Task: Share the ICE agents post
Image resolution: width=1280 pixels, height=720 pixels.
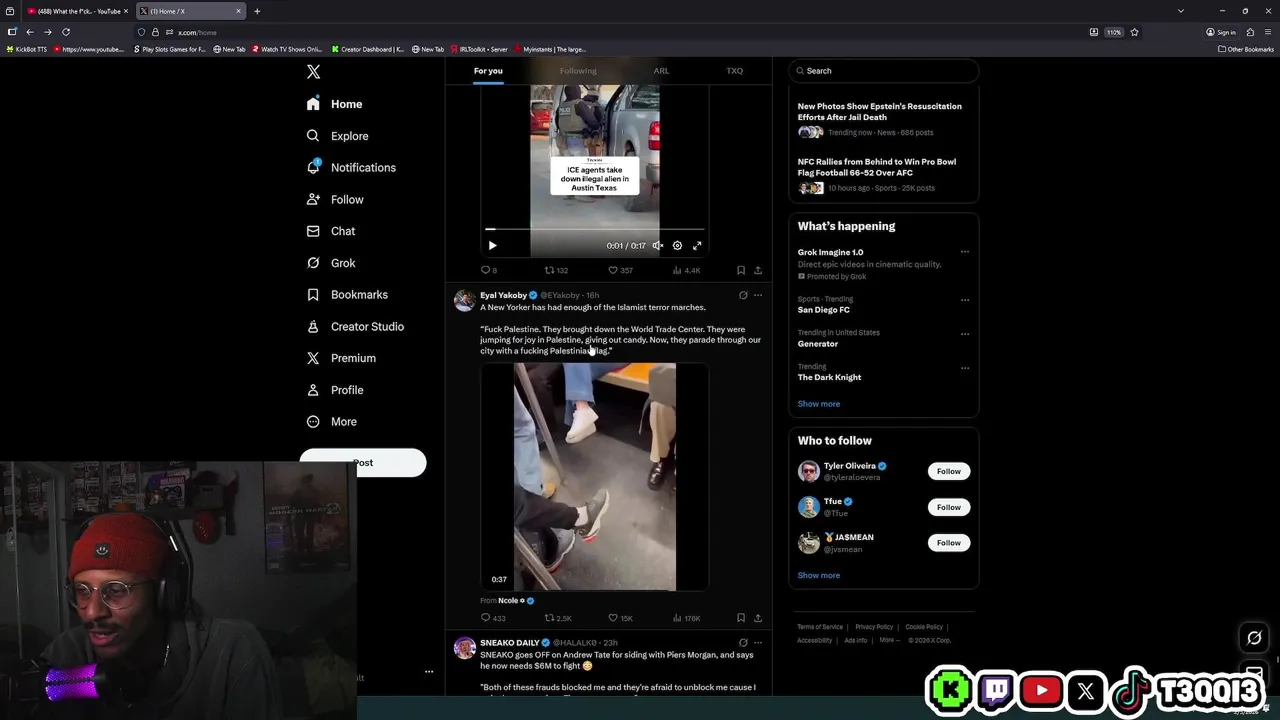Action: 758,270
